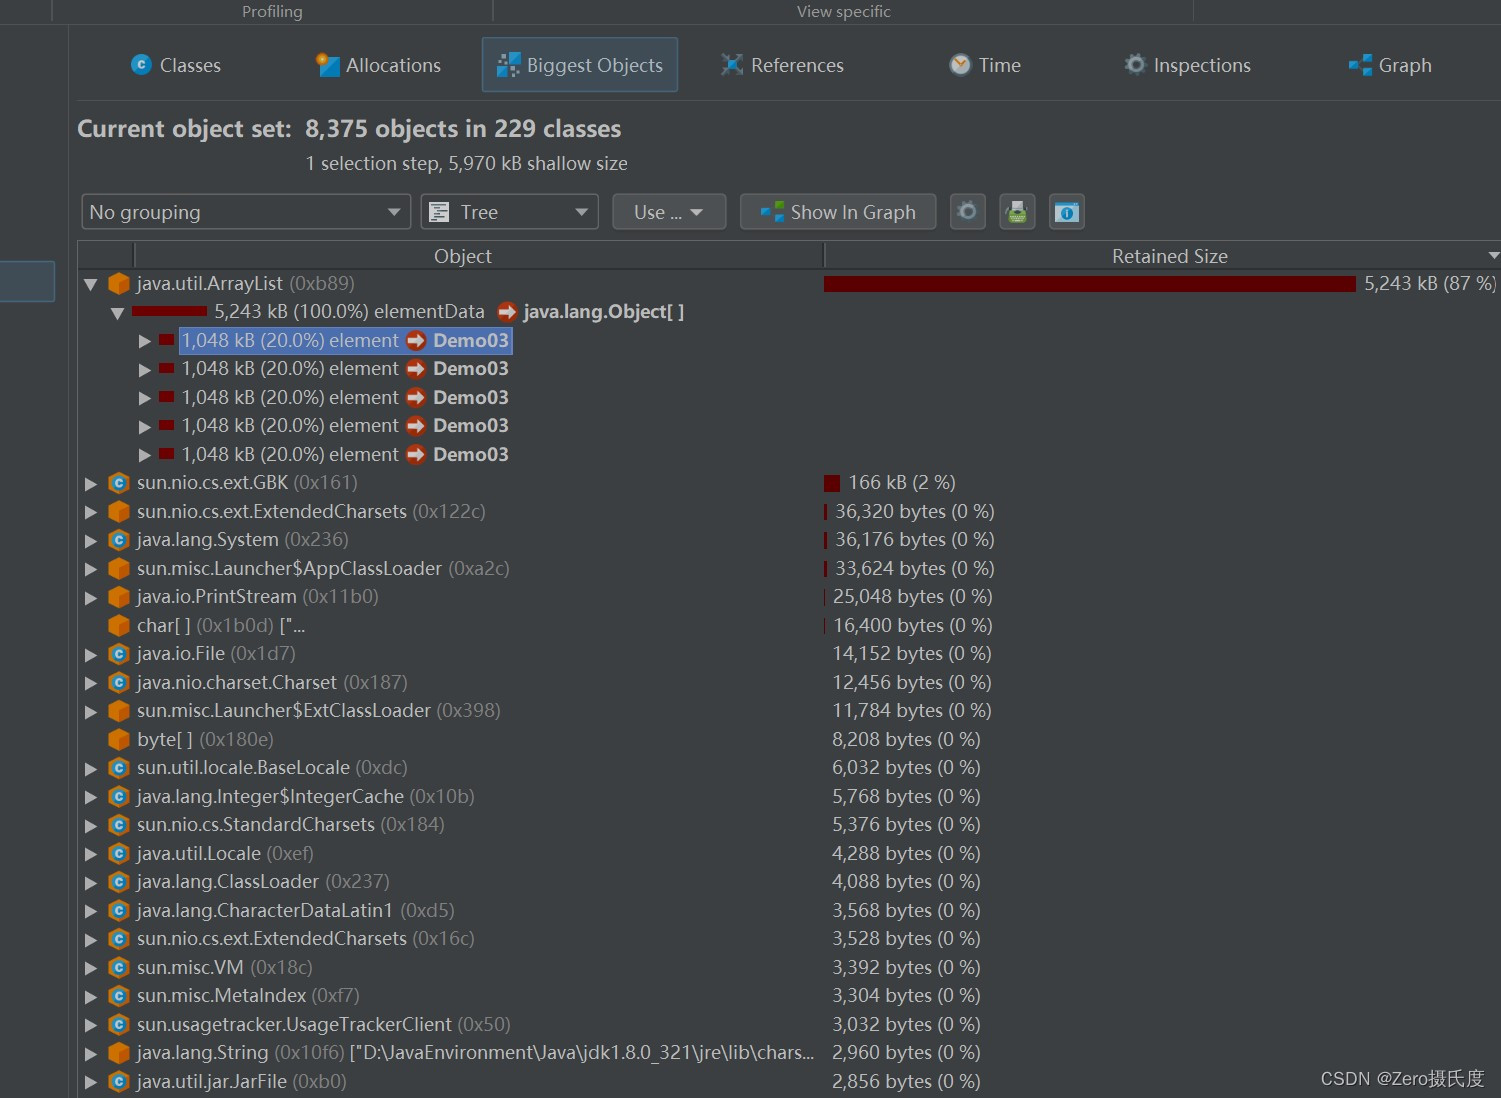This screenshot has height=1098, width=1501.
Task: Open the Classes view
Action: click(x=176, y=65)
